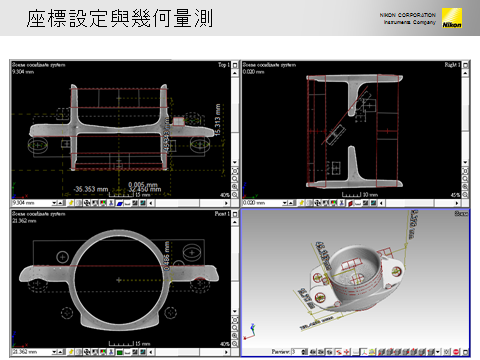Click the Right view horizontal scrollbar track
Viewport: 480px width, 360px height.
[419, 203]
